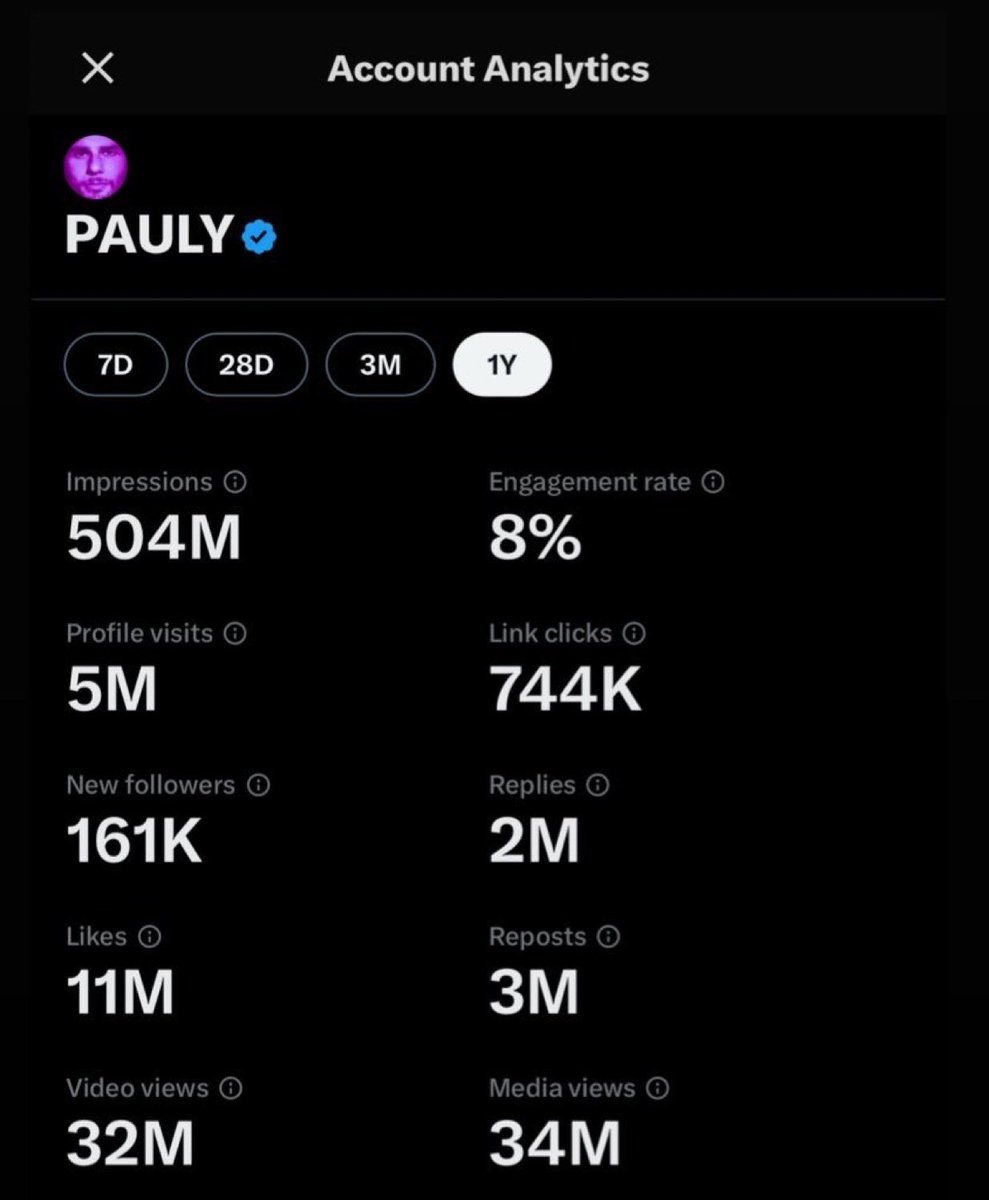Click info icon beside Reposts
Viewport: 989px width, 1200px height.
tap(608, 937)
